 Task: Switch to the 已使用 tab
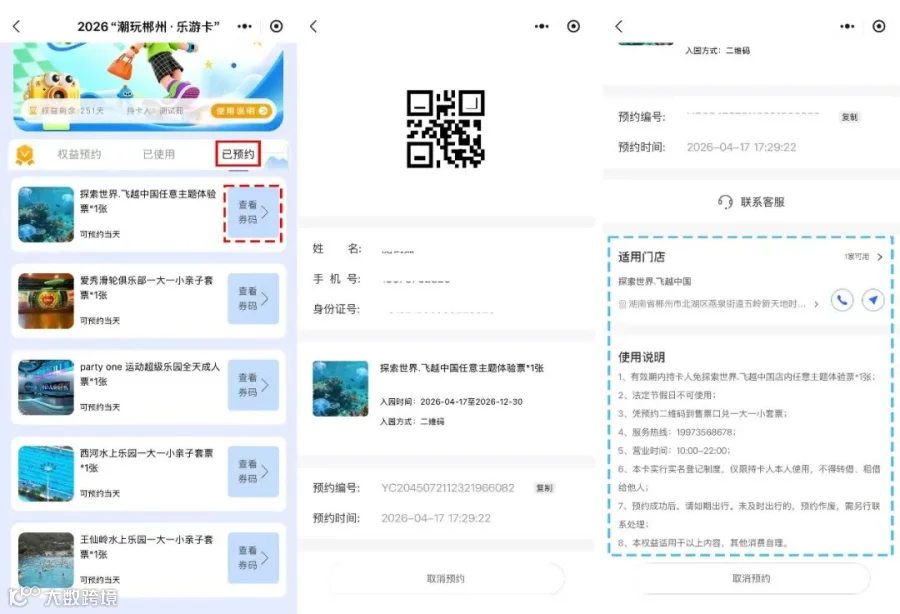[x=159, y=154]
